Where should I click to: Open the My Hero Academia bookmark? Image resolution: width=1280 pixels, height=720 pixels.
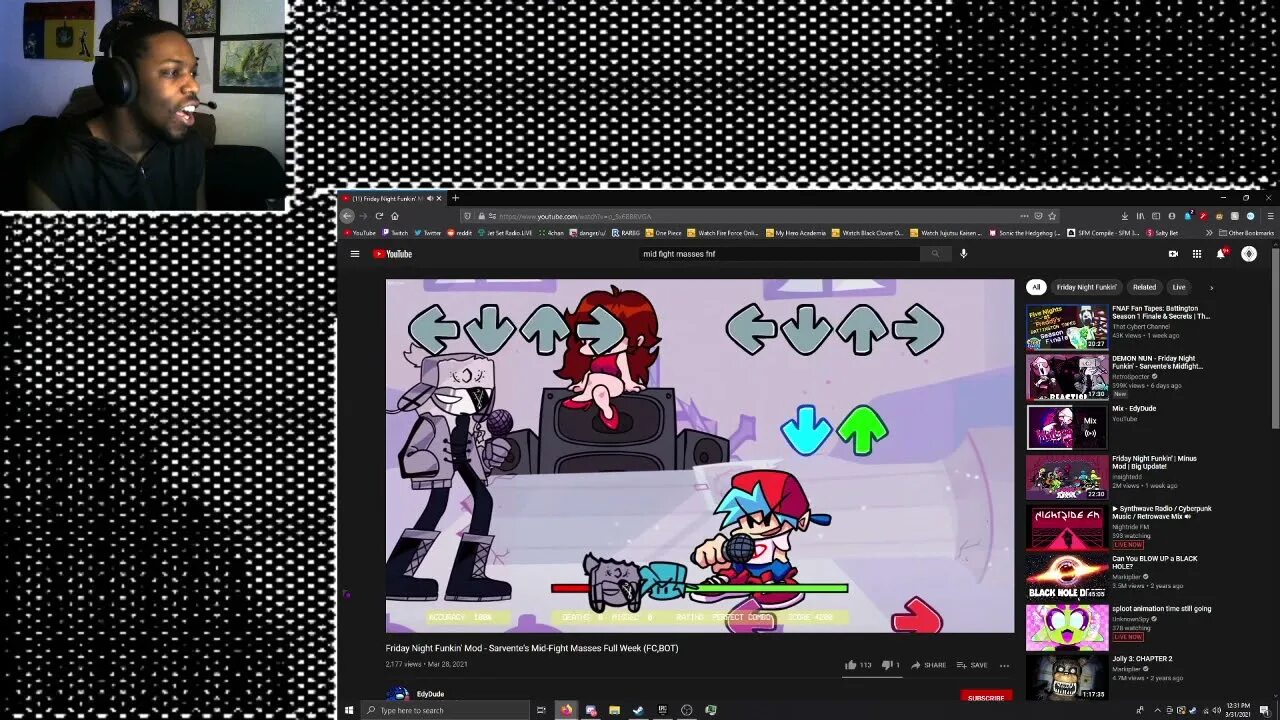tap(796, 233)
